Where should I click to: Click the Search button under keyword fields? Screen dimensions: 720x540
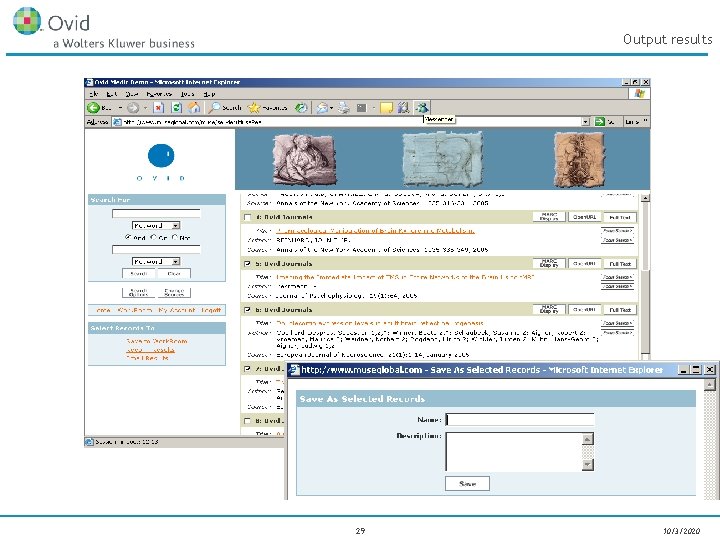139,274
